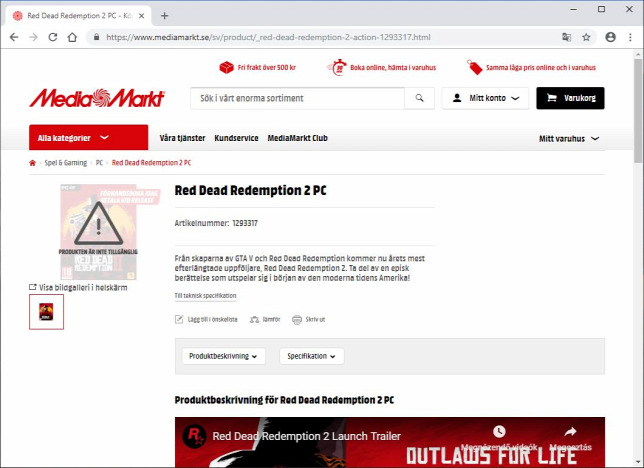The height and width of the screenshot is (468, 644).
Task: Open the Varukorg shopping cart
Action: pyautogui.click(x=570, y=98)
